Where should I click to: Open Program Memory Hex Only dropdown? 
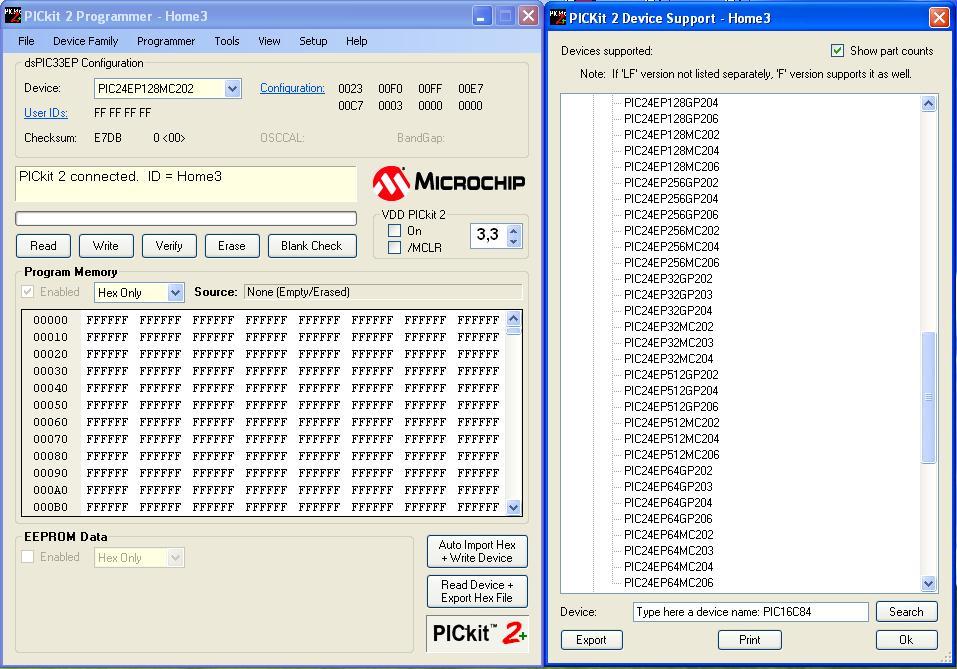[x=175, y=292]
